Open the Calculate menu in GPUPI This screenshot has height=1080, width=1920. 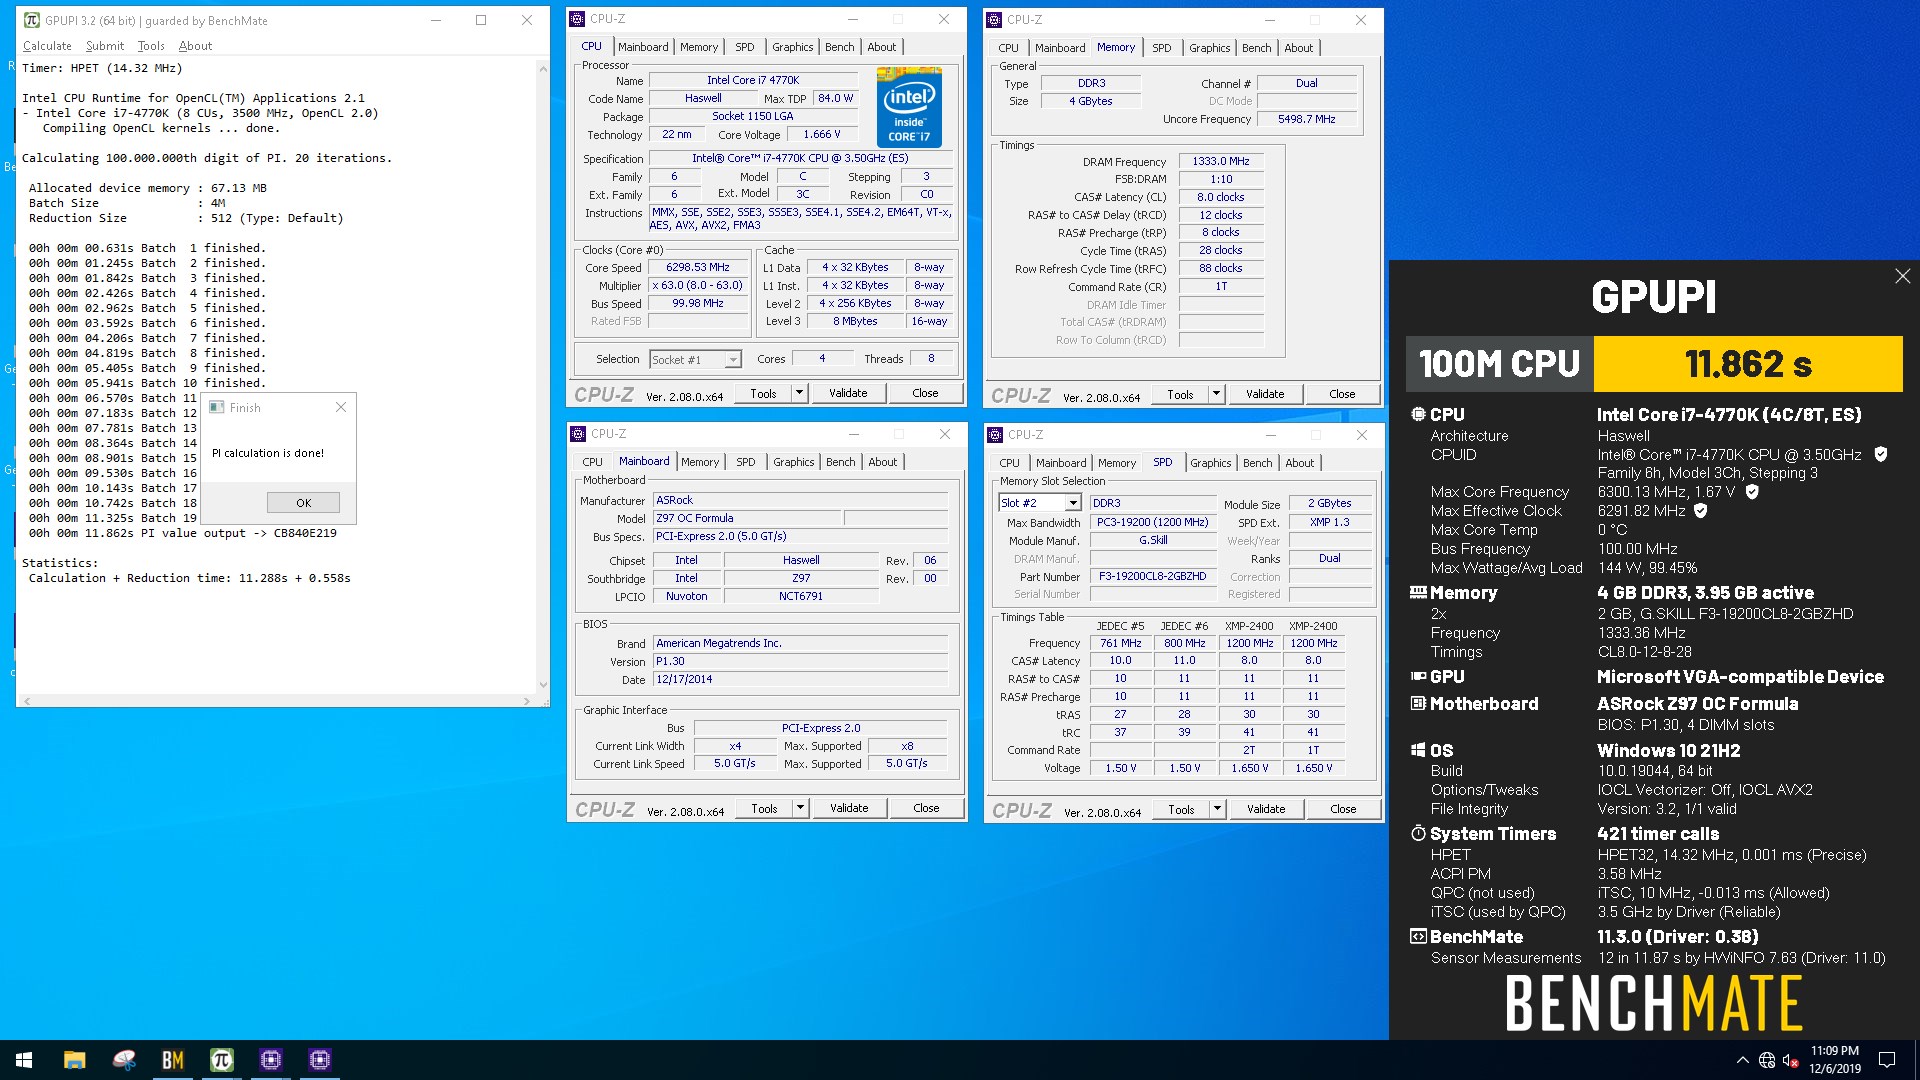pyautogui.click(x=47, y=46)
